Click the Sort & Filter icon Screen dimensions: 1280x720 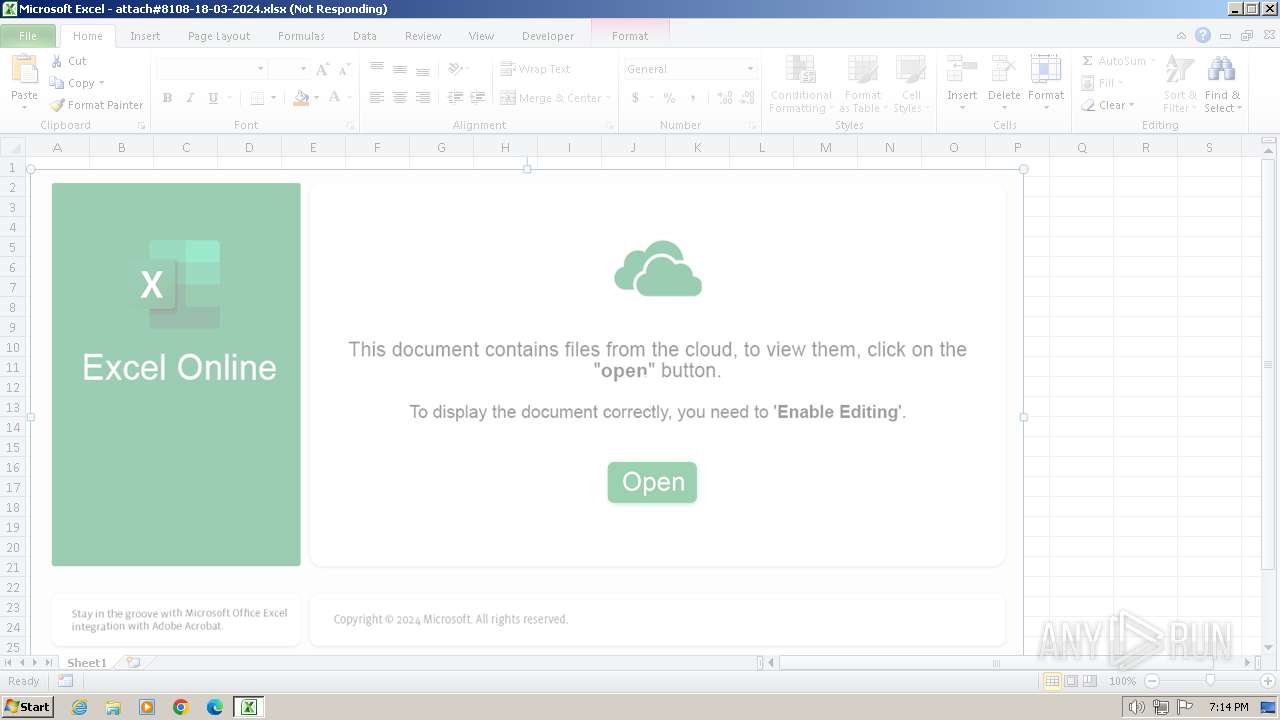(1180, 71)
